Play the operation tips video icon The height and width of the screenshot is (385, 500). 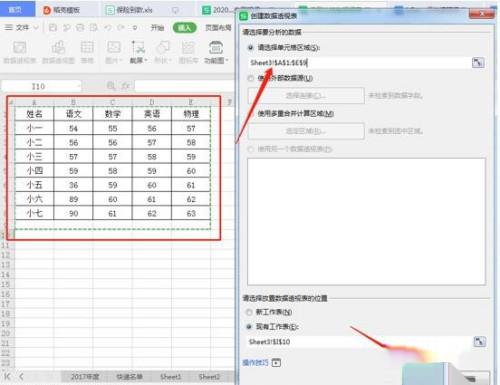tap(276, 363)
